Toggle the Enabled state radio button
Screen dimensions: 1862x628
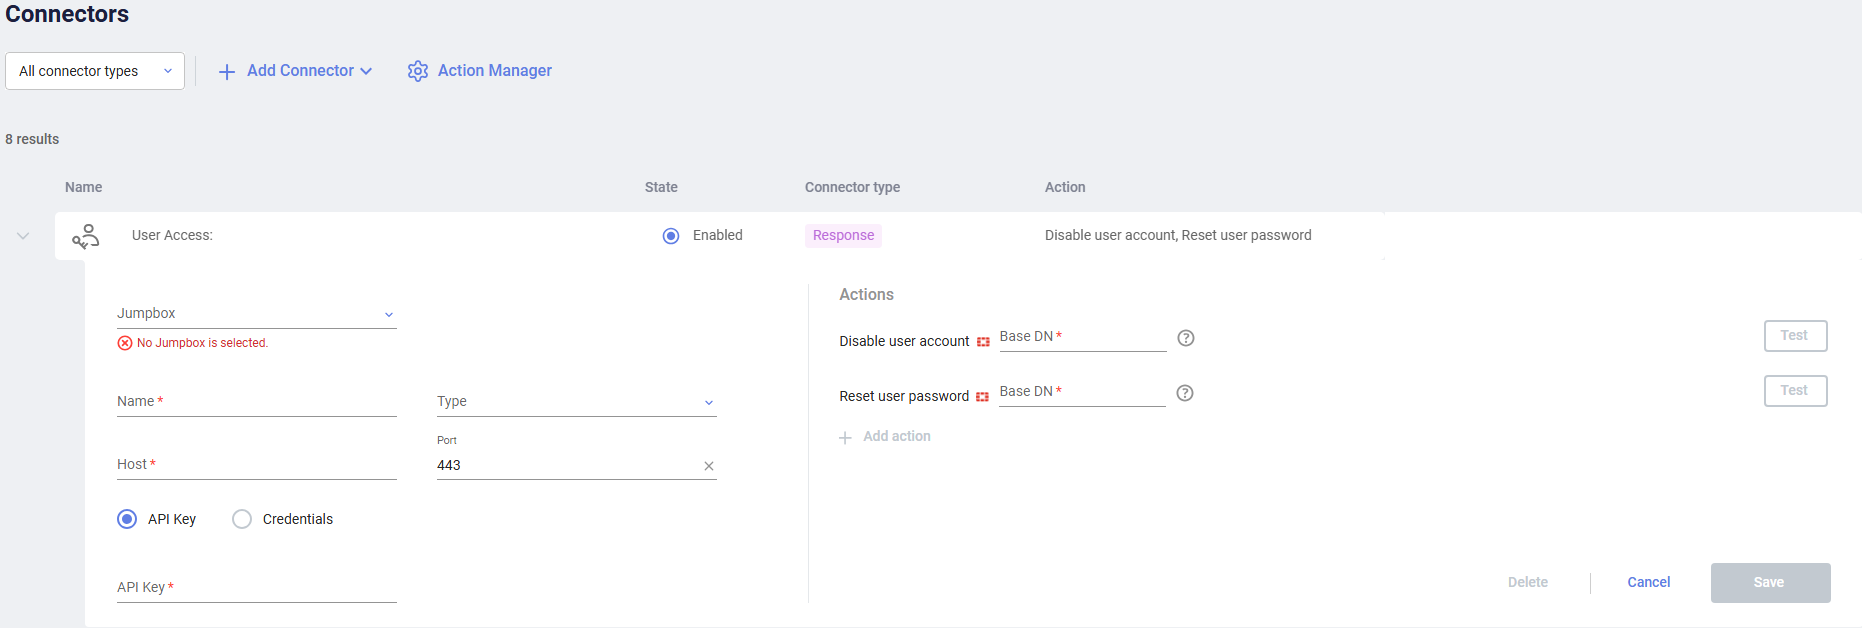point(671,236)
